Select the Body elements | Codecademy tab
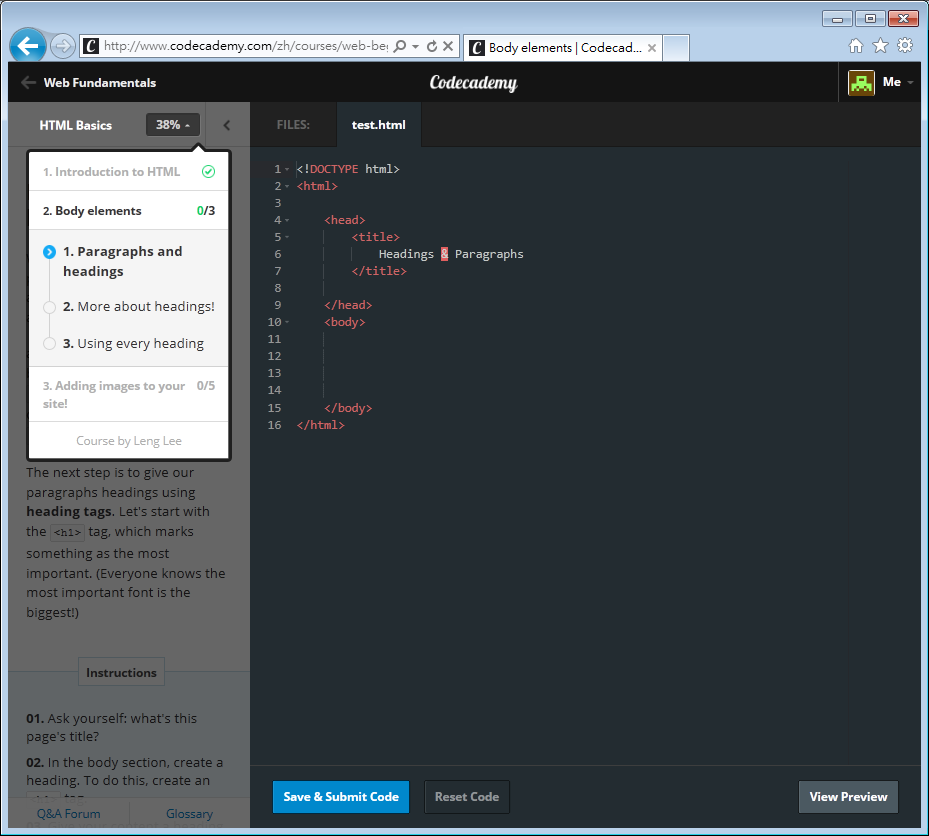The height and width of the screenshot is (836, 929). [562, 48]
